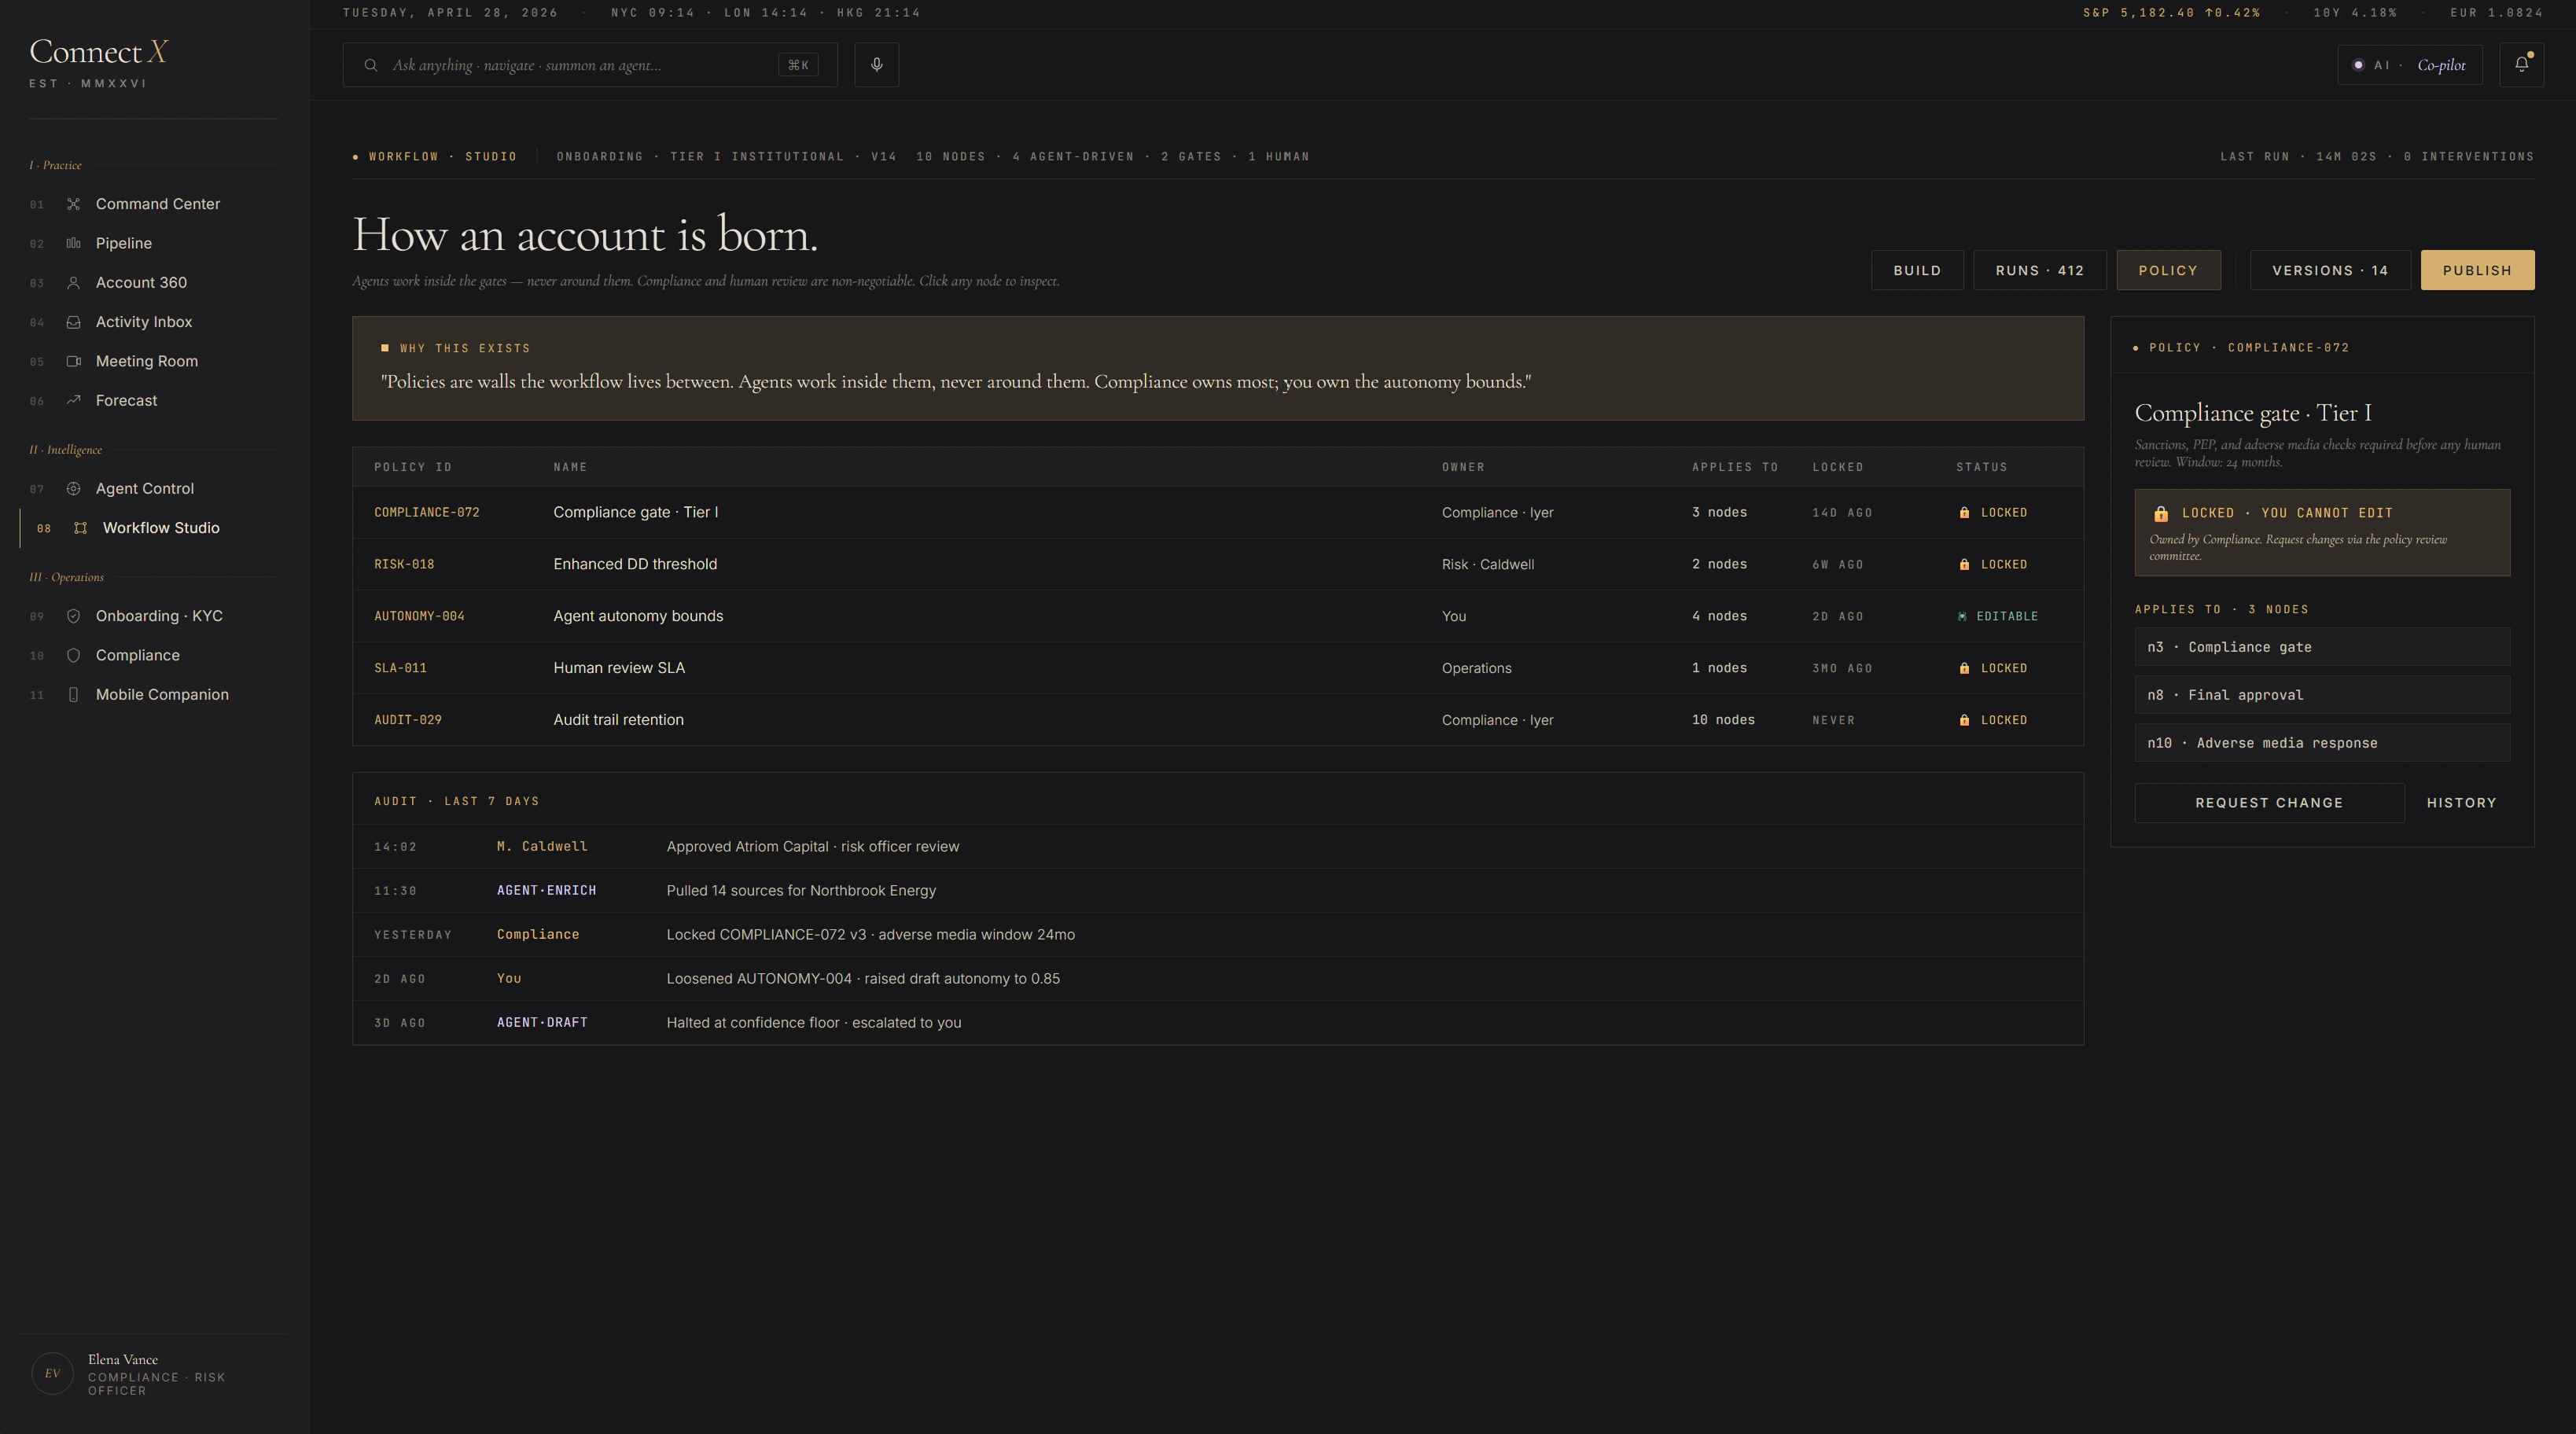Open the notifications bell
Screen dimensions: 2576x1434
[x=2521, y=65]
